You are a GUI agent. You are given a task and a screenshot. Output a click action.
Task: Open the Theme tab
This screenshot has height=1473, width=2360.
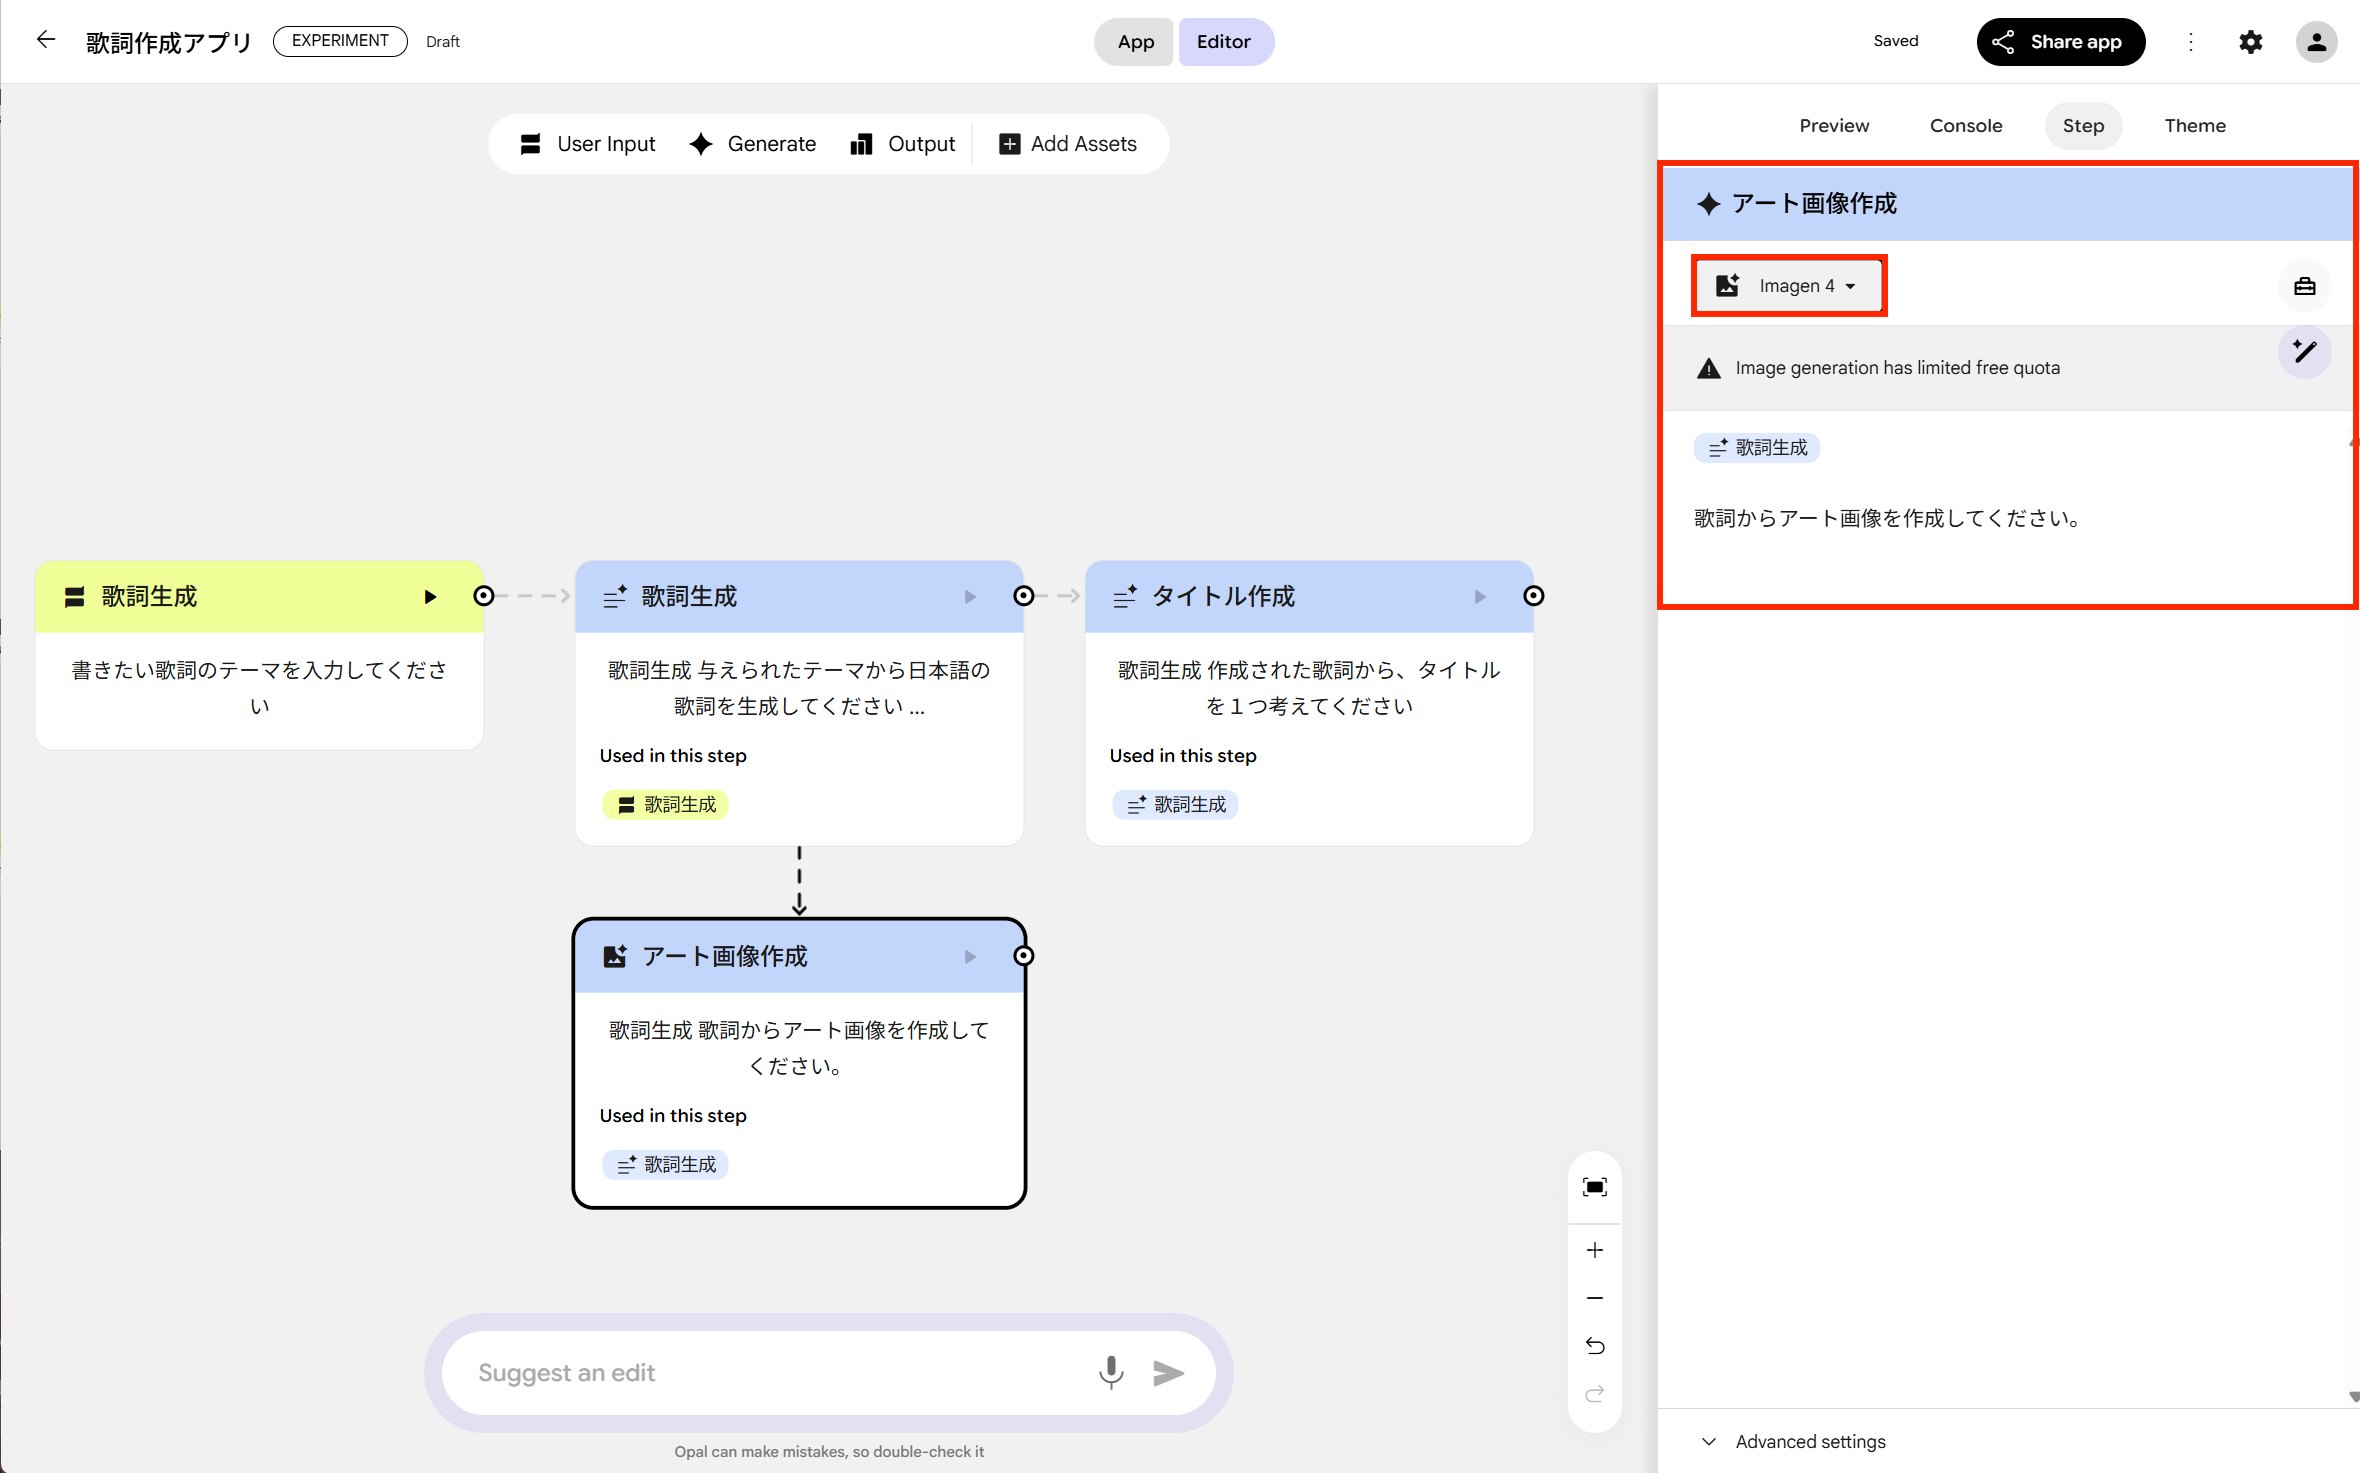click(x=2194, y=126)
